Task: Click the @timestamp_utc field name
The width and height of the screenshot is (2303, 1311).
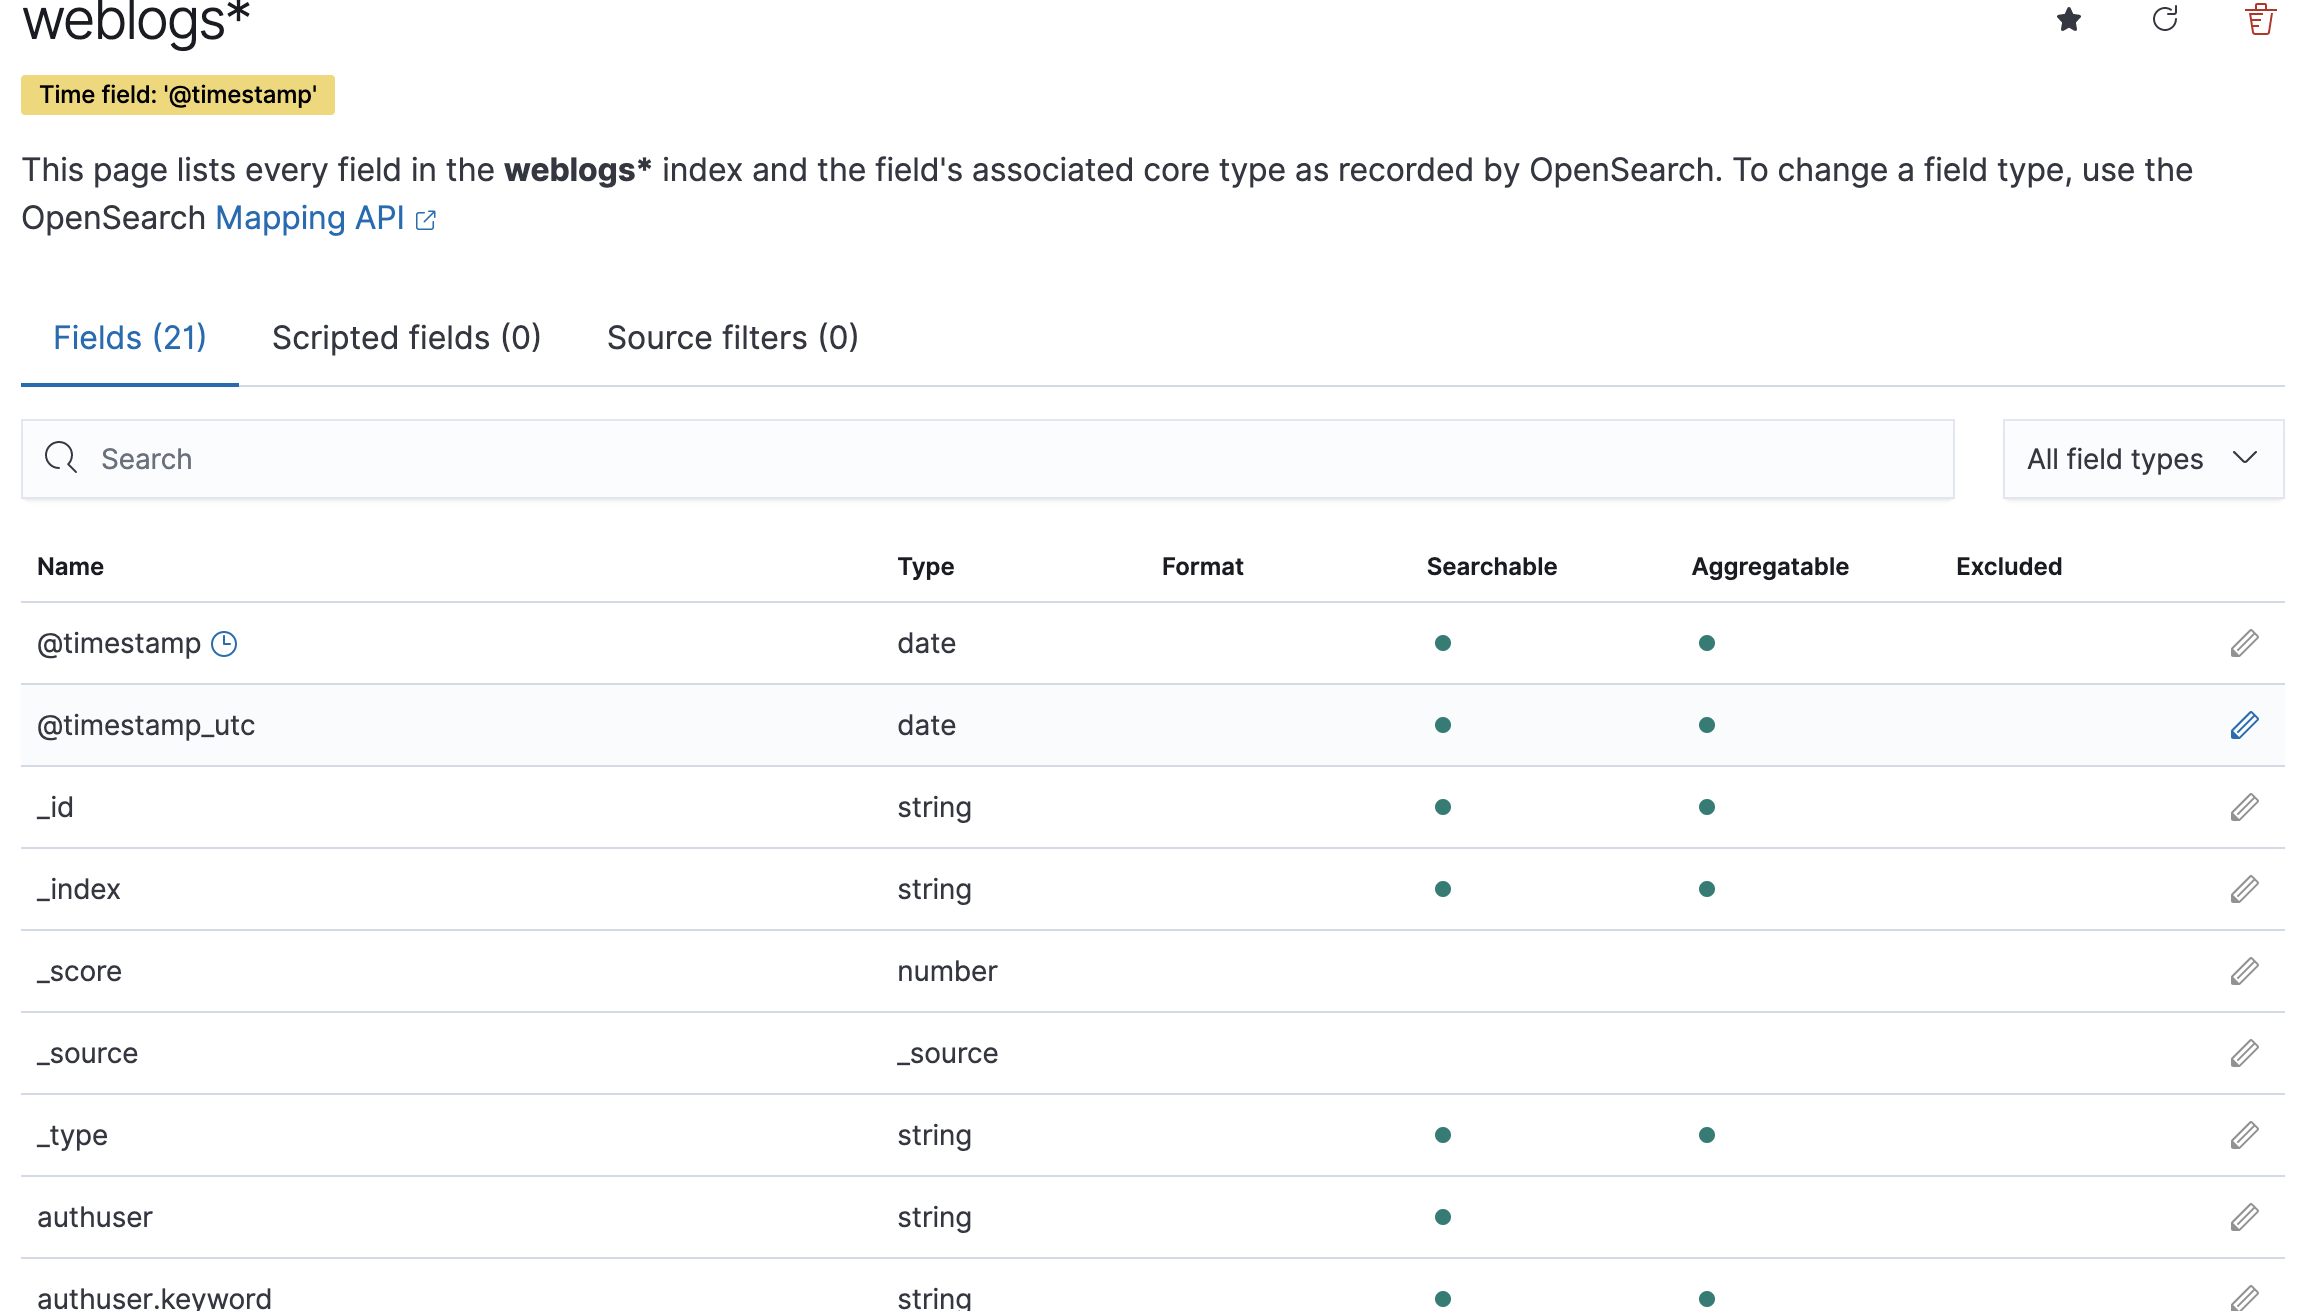Action: click(x=146, y=725)
